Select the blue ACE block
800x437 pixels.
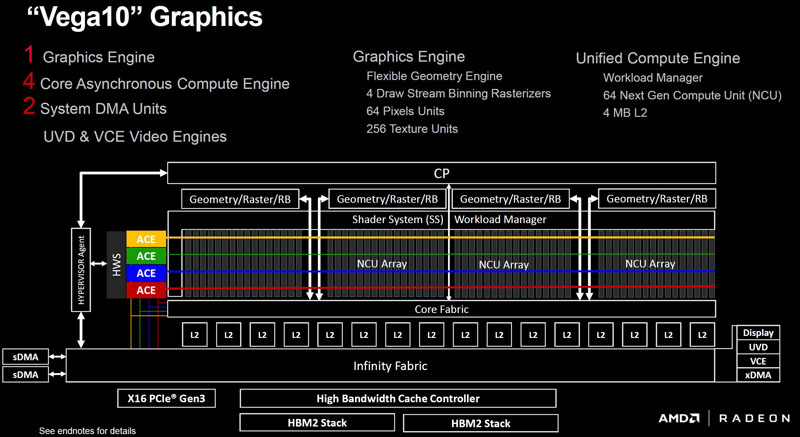click(x=146, y=273)
